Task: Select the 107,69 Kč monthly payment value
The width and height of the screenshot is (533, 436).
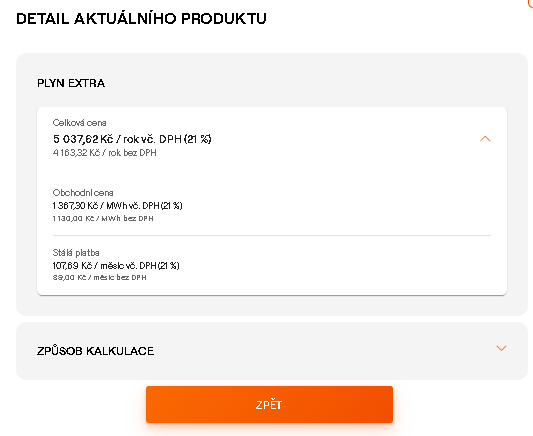Action: pyautogui.click(x=116, y=265)
